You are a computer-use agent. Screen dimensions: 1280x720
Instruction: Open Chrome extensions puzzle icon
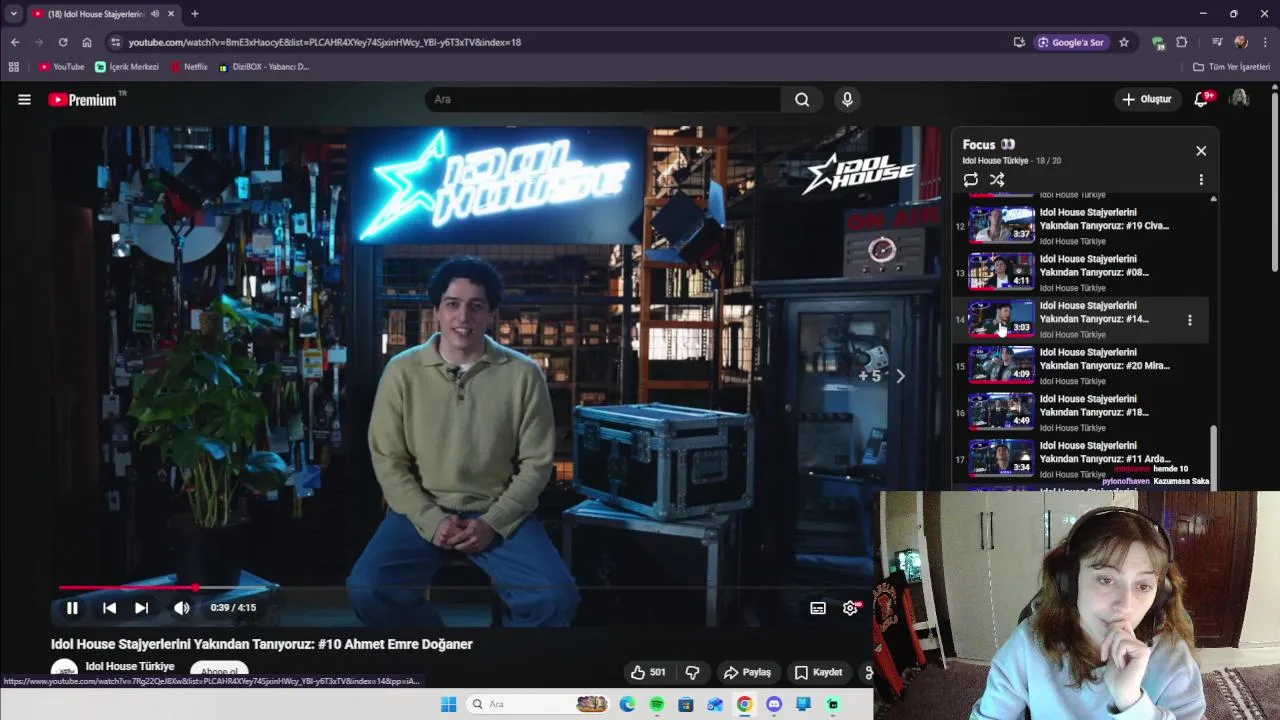[1182, 42]
